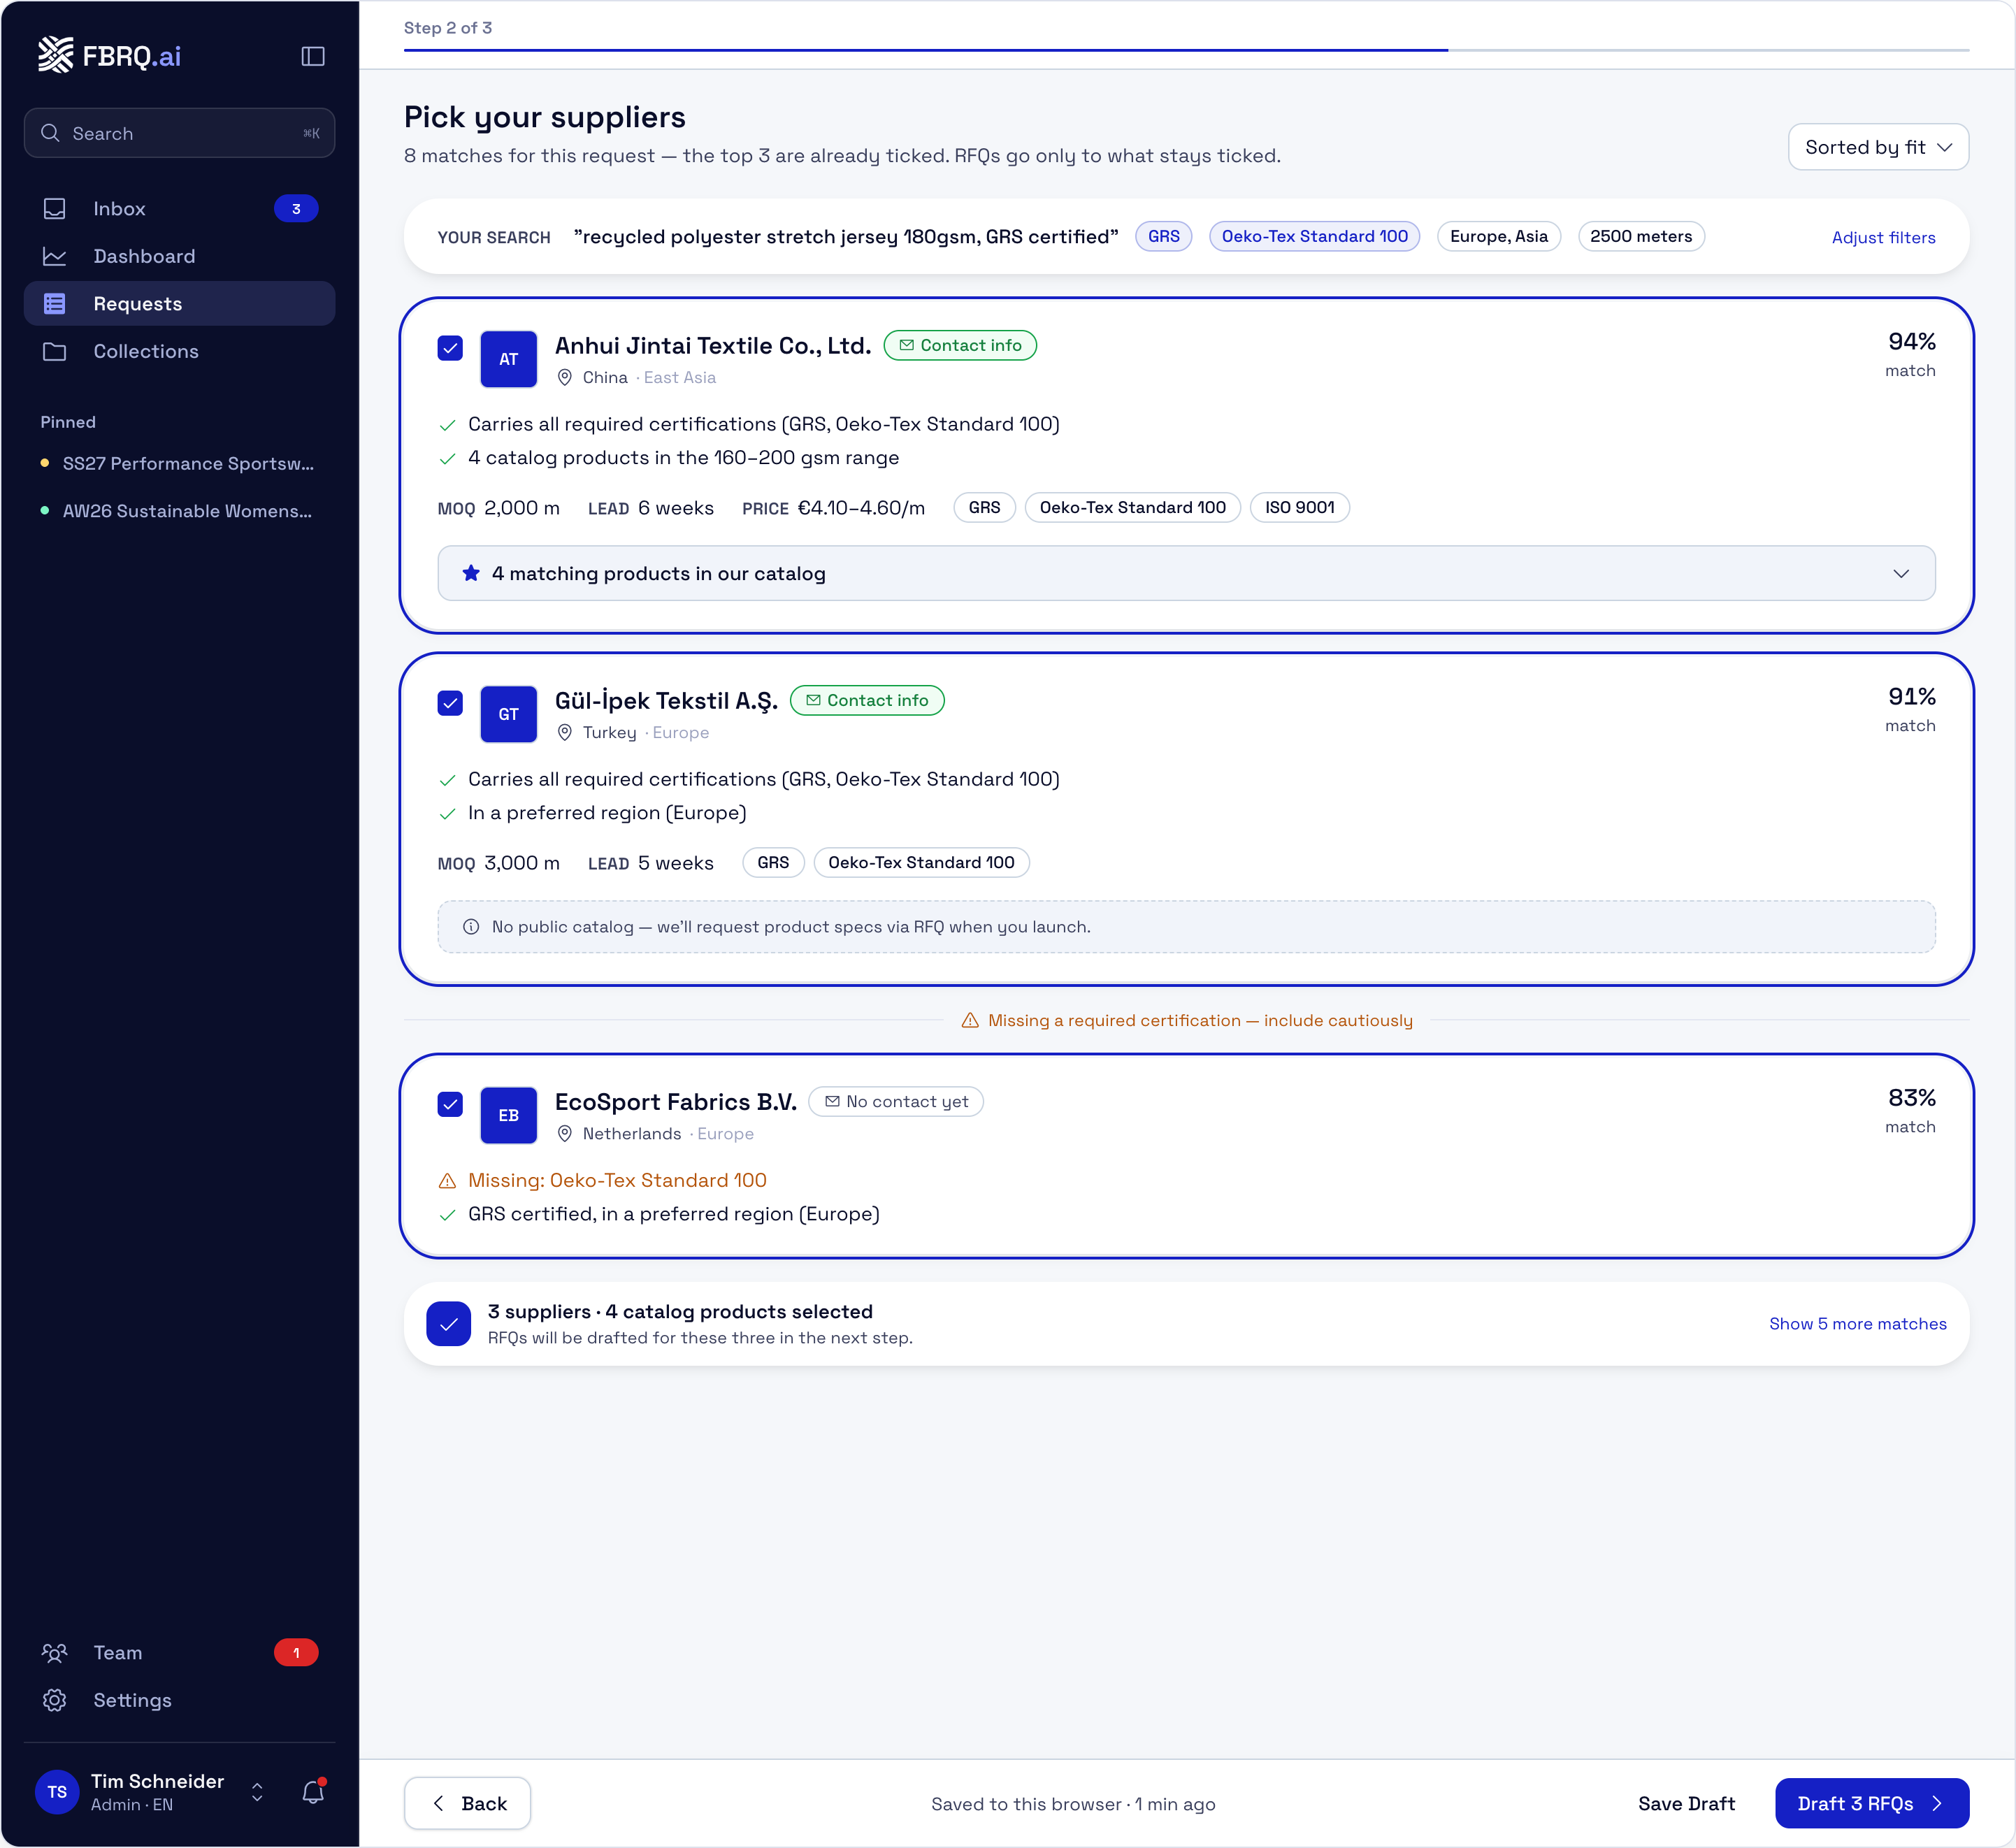Image resolution: width=2016 pixels, height=1848 pixels.
Task: Go to Requests in sidebar
Action: click(x=180, y=304)
